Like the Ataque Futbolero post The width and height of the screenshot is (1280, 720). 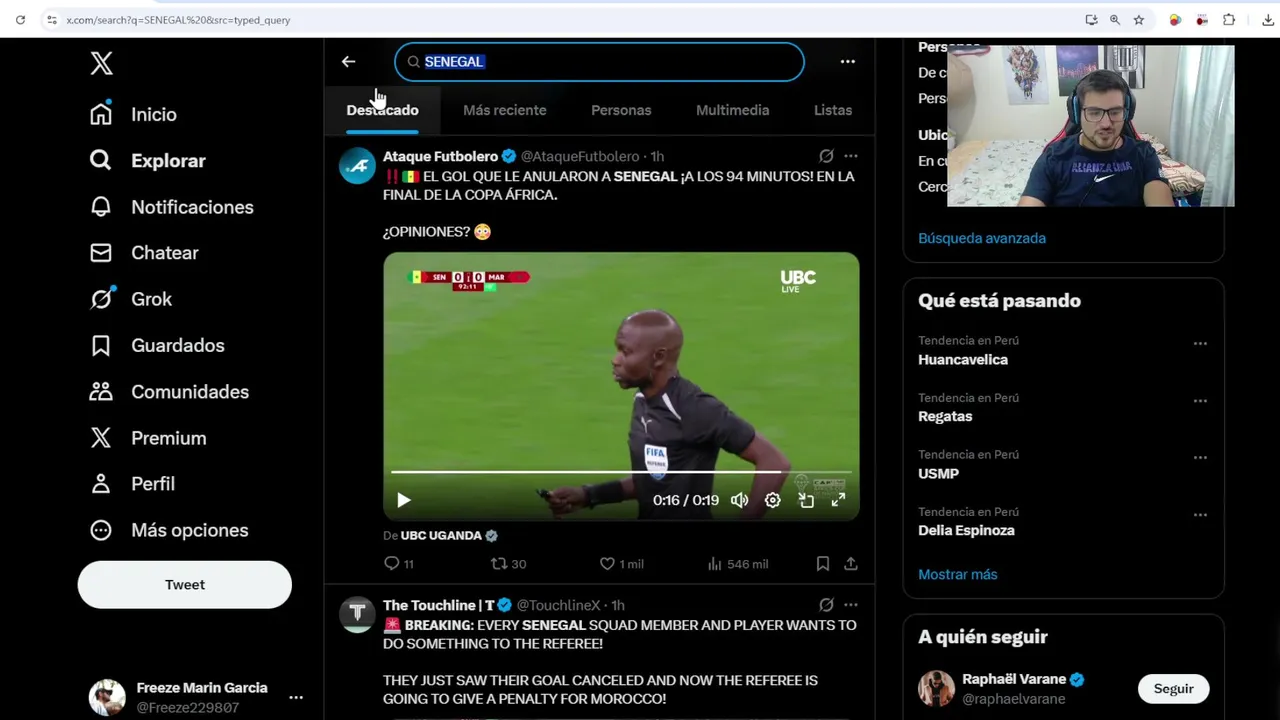point(621,564)
